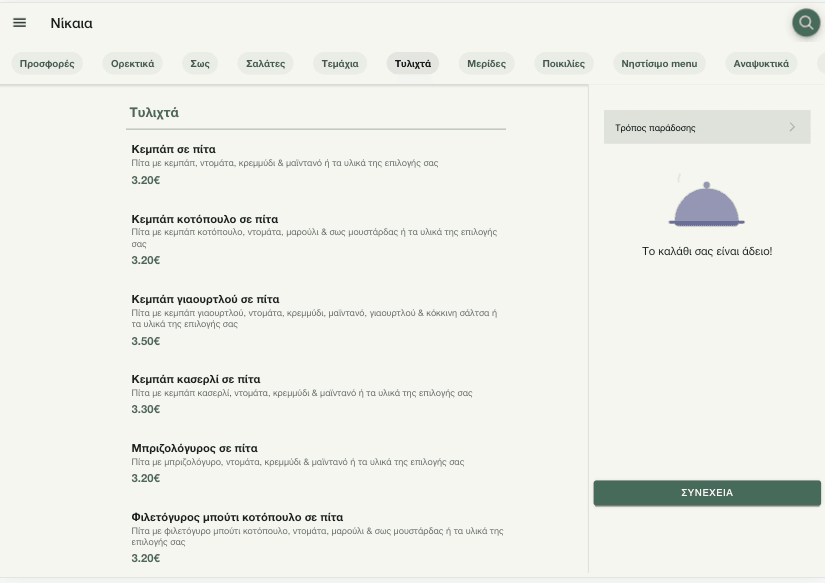The height and width of the screenshot is (583, 825).
Task: Select the Ορεκτικά category tab
Action: coord(133,64)
